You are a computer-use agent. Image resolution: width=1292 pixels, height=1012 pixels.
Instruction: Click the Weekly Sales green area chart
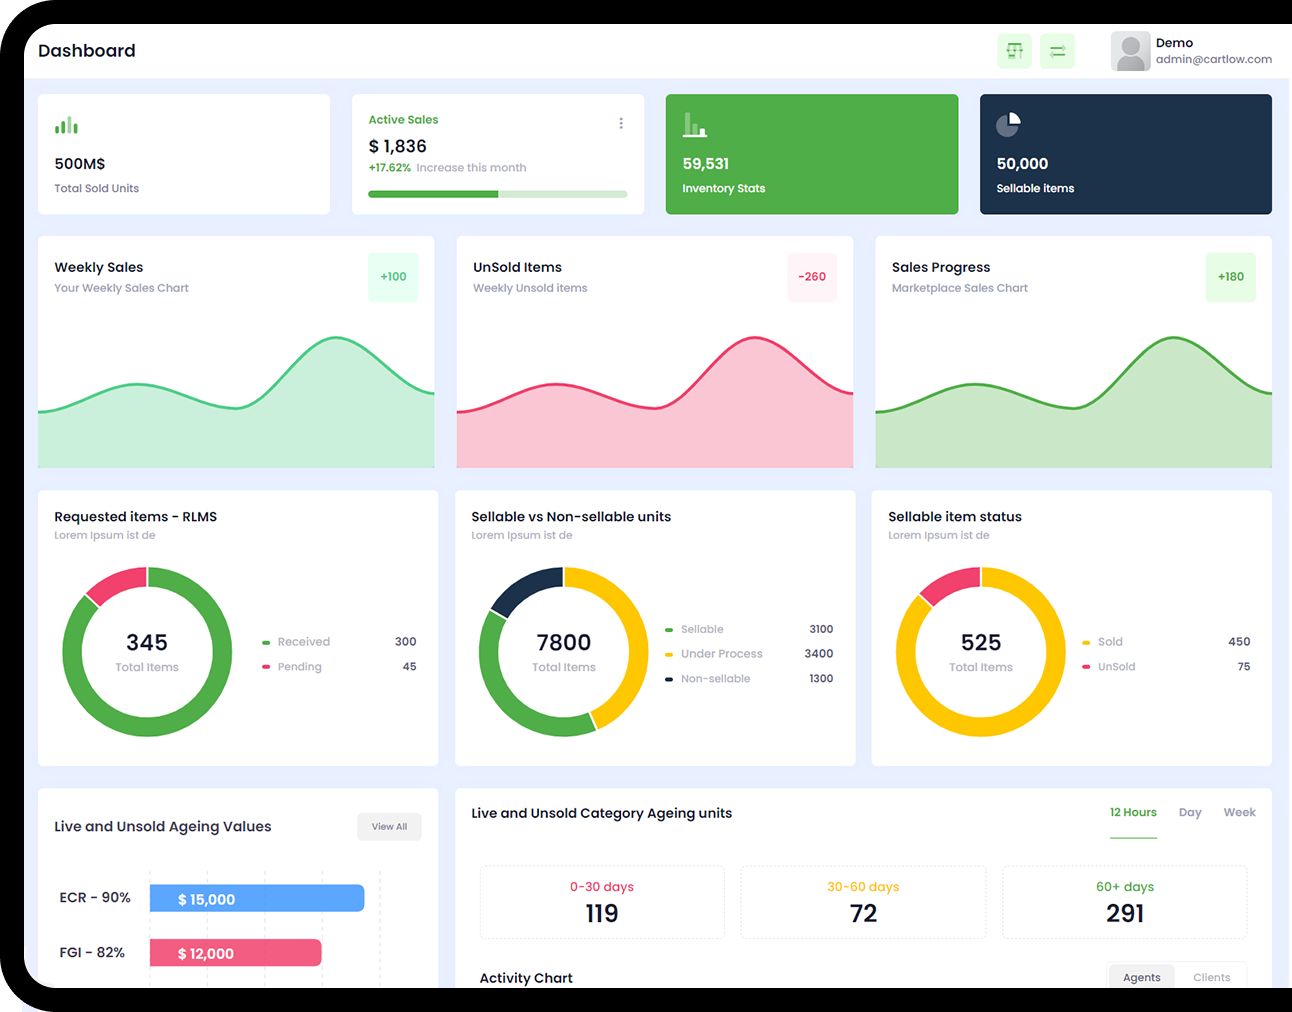(x=236, y=402)
